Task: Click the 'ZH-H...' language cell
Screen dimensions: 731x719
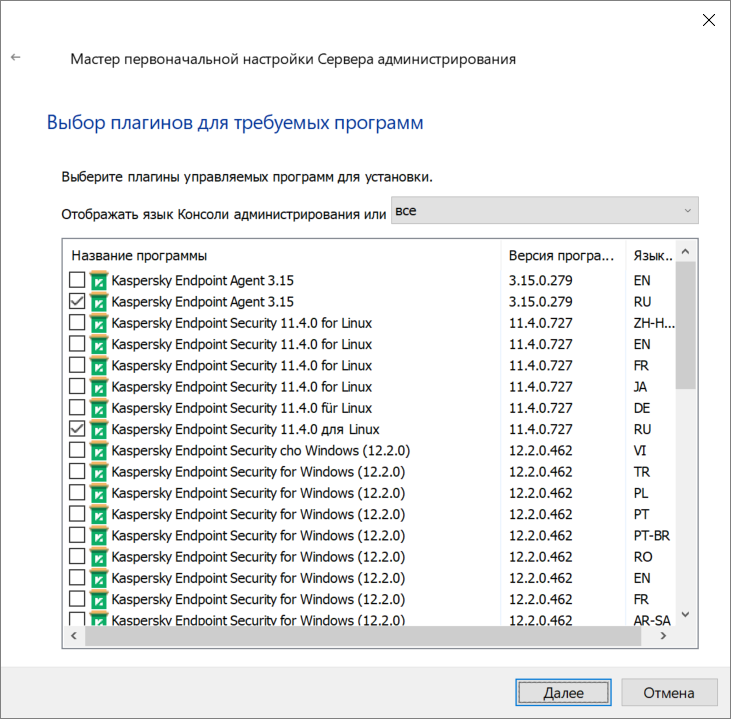Action: [x=654, y=323]
